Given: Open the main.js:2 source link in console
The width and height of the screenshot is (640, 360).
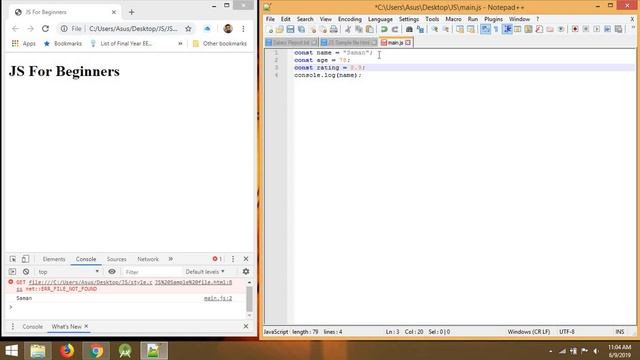Looking at the screenshot, I should tap(218, 298).
